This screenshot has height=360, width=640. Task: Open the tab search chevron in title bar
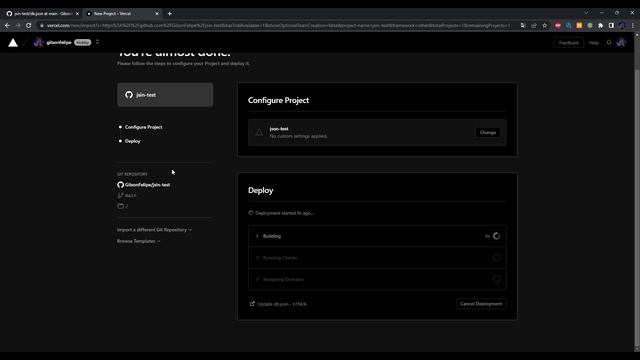pyautogui.click(x=586, y=13)
